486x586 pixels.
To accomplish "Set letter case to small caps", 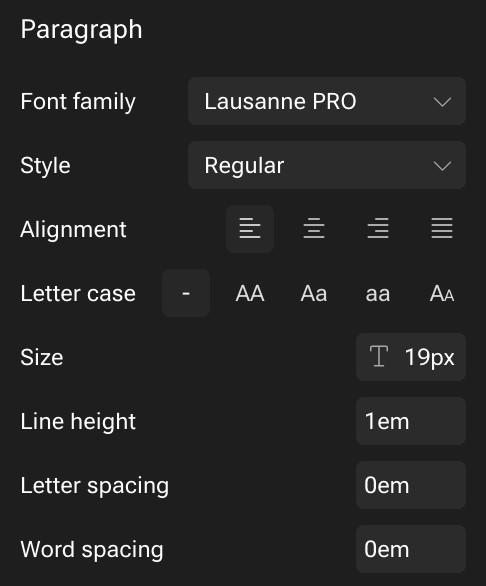I will pos(442,293).
